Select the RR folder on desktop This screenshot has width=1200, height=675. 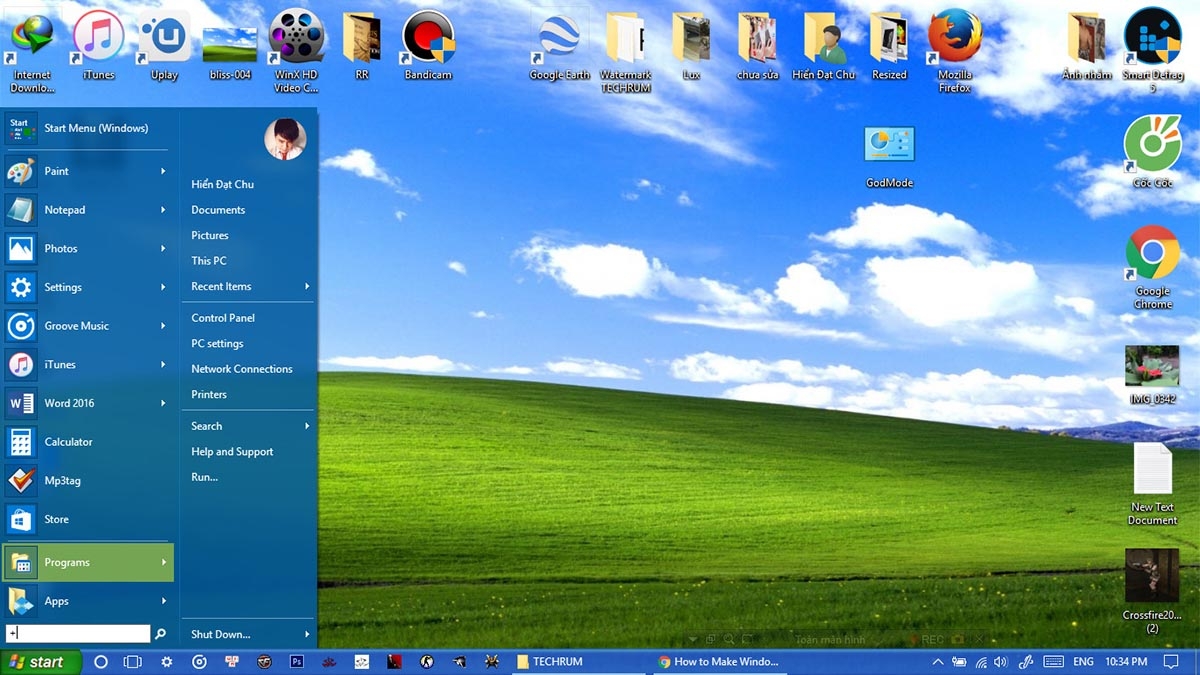pyautogui.click(x=362, y=44)
